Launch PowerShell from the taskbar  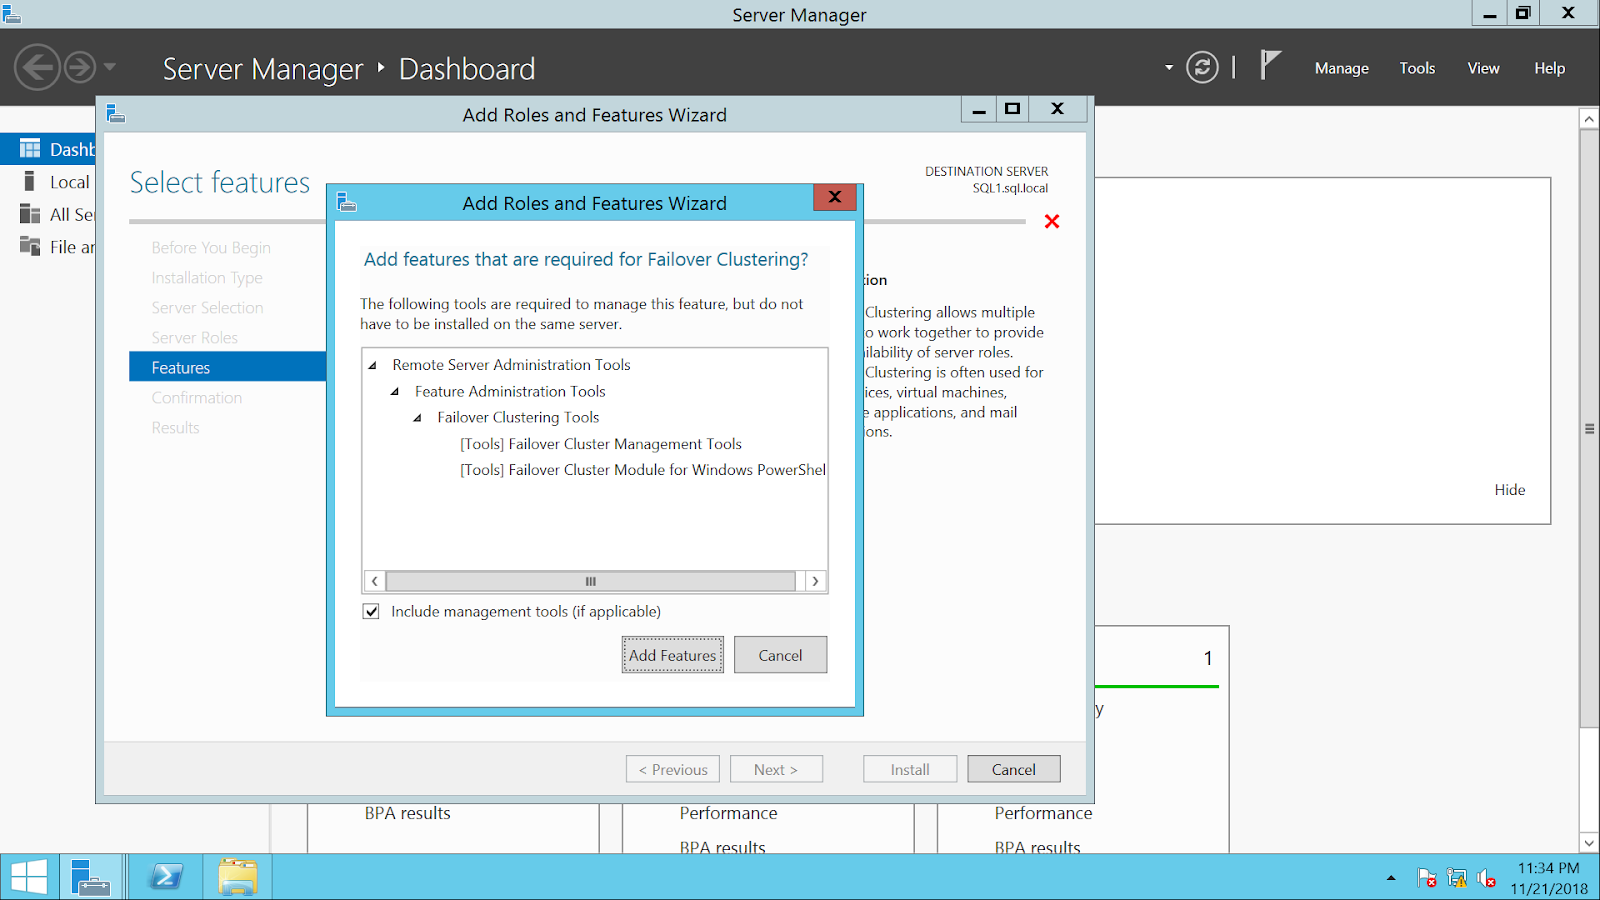[x=164, y=876]
